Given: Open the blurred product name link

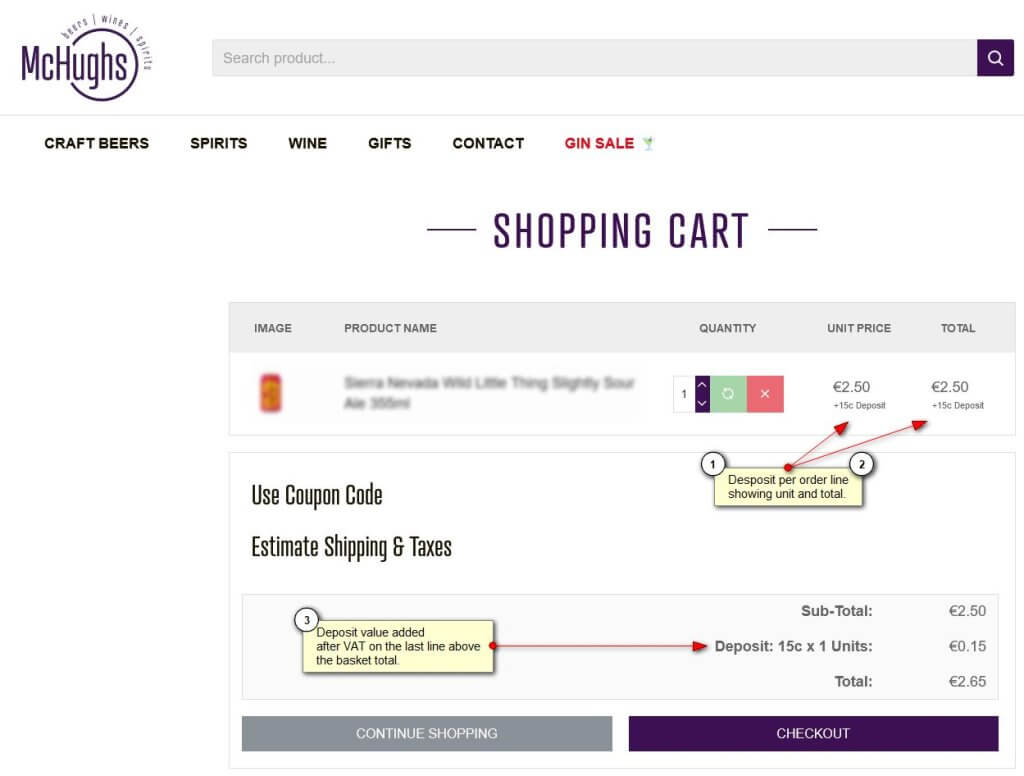Looking at the screenshot, I should click(489, 393).
